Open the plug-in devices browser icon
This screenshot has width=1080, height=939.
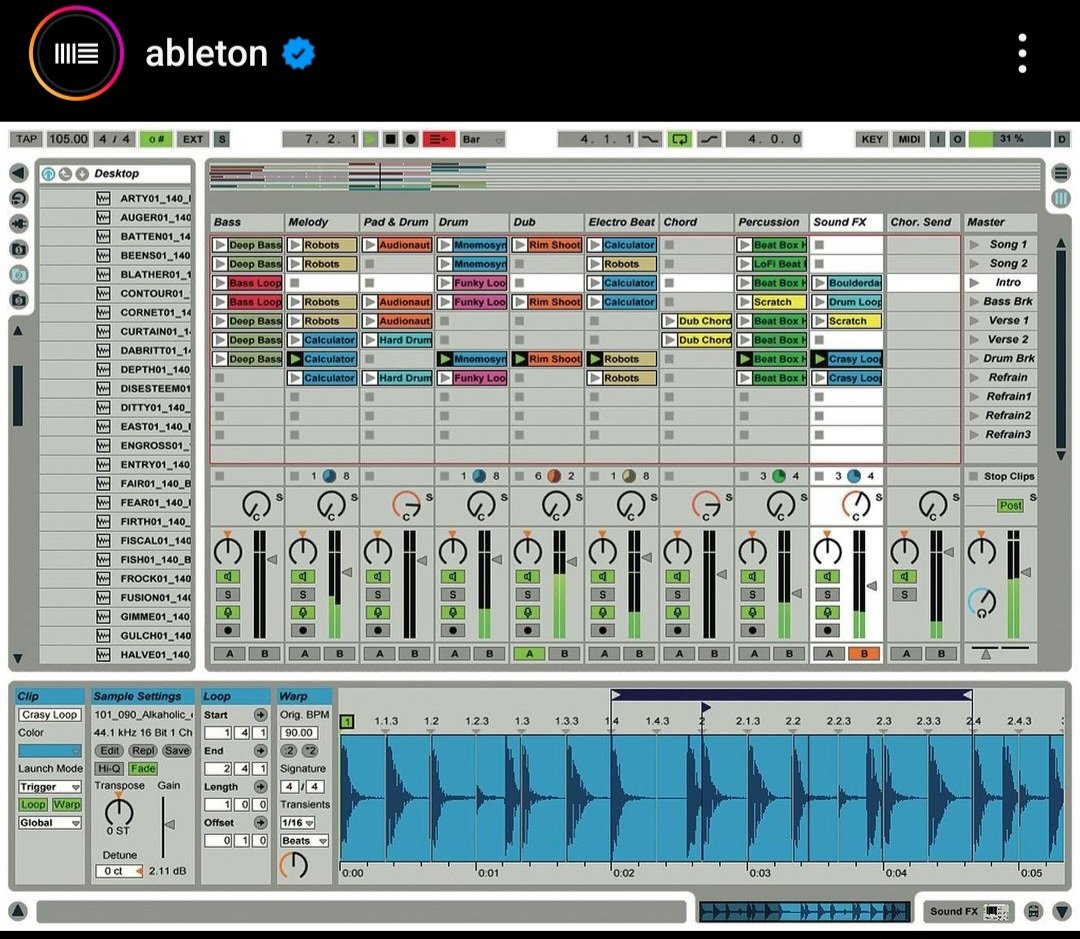click(x=19, y=224)
